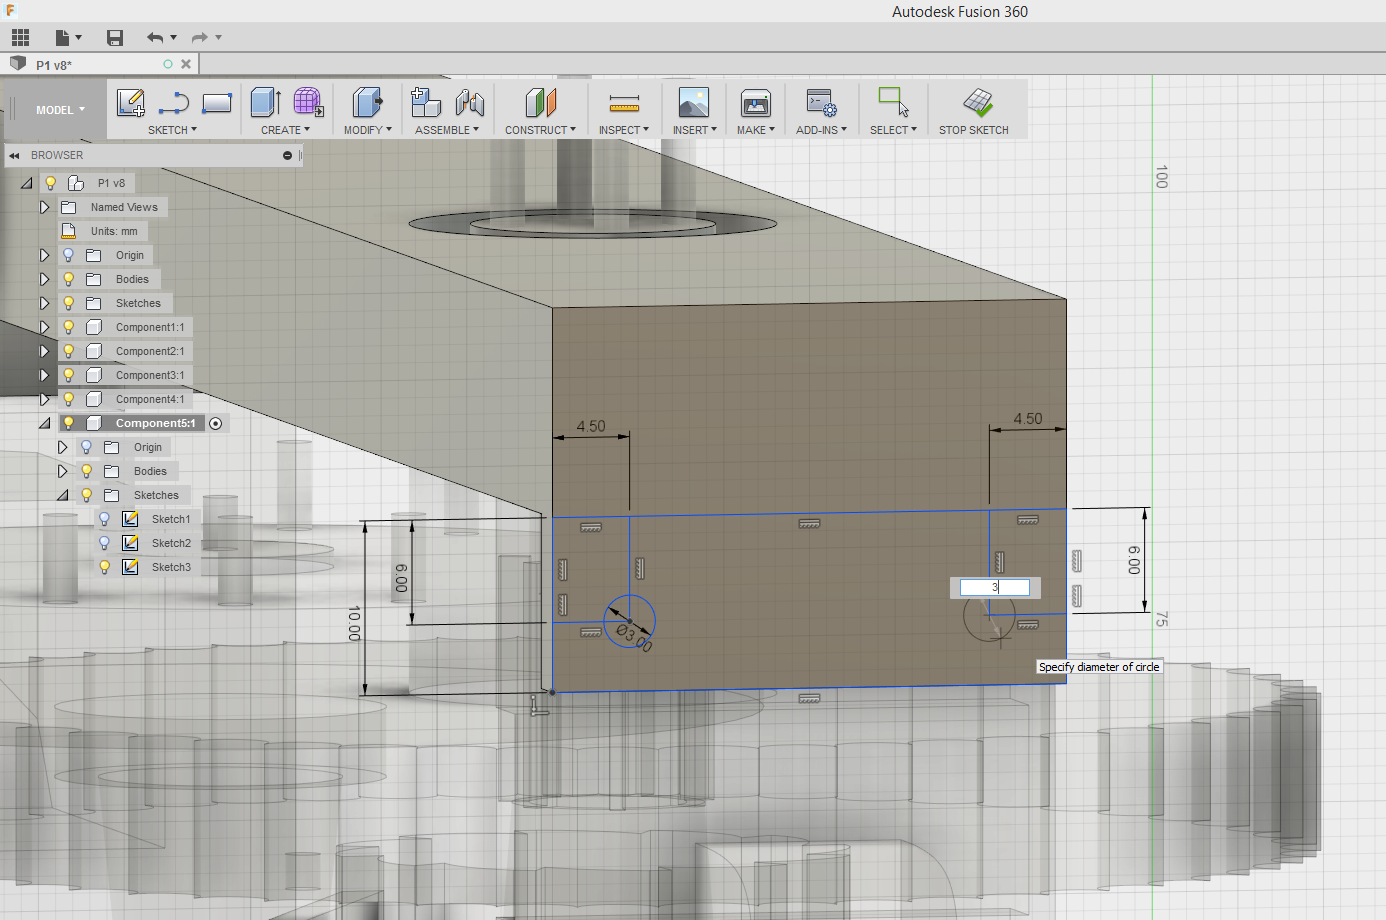Select the Units: mm row
This screenshot has width=1386, height=920.
[x=102, y=231]
